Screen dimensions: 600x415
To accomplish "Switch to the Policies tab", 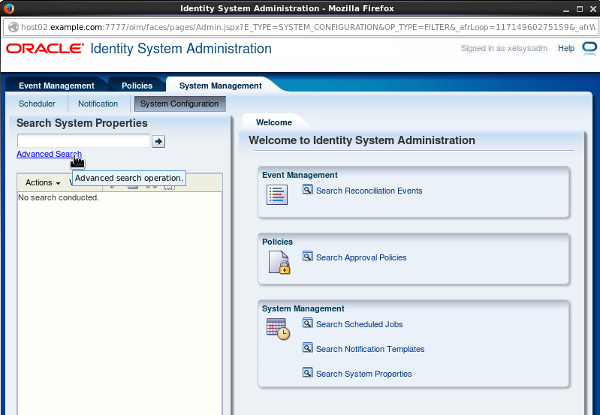I will pos(137,86).
